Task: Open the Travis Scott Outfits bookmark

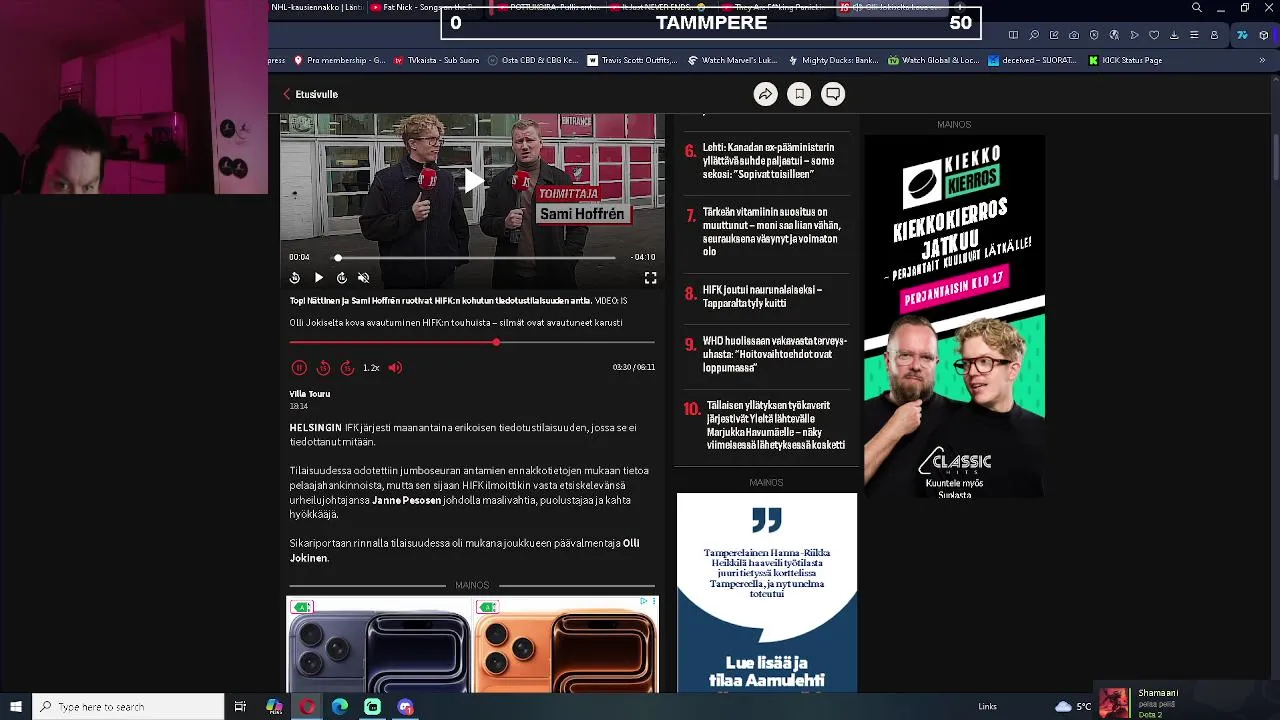Action: pos(632,60)
